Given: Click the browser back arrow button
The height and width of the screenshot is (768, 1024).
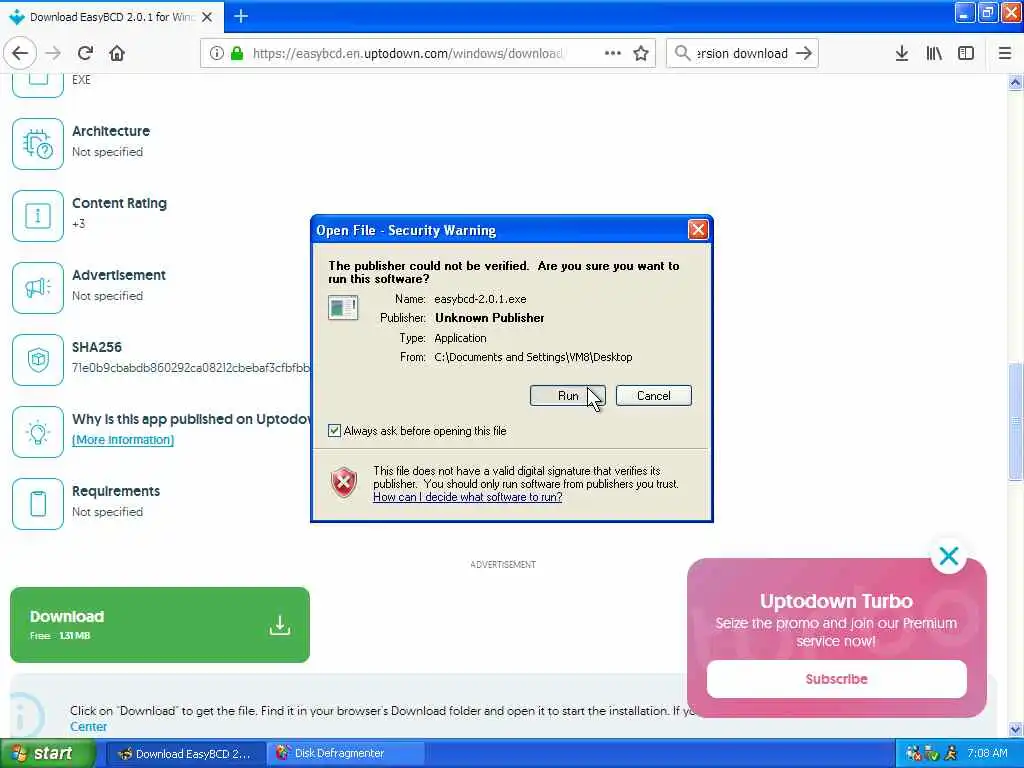Looking at the screenshot, I should pyautogui.click(x=20, y=53).
